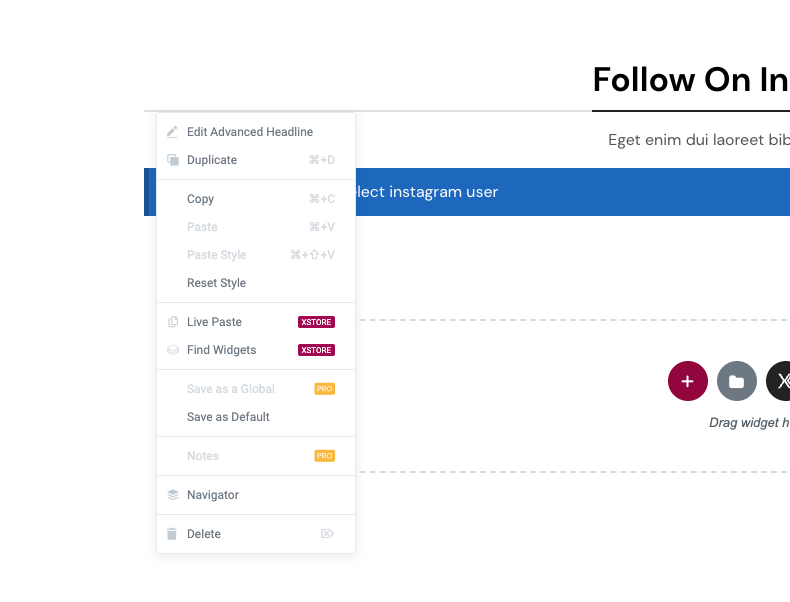
Task: Open template library via gray folder button
Action: click(x=736, y=381)
